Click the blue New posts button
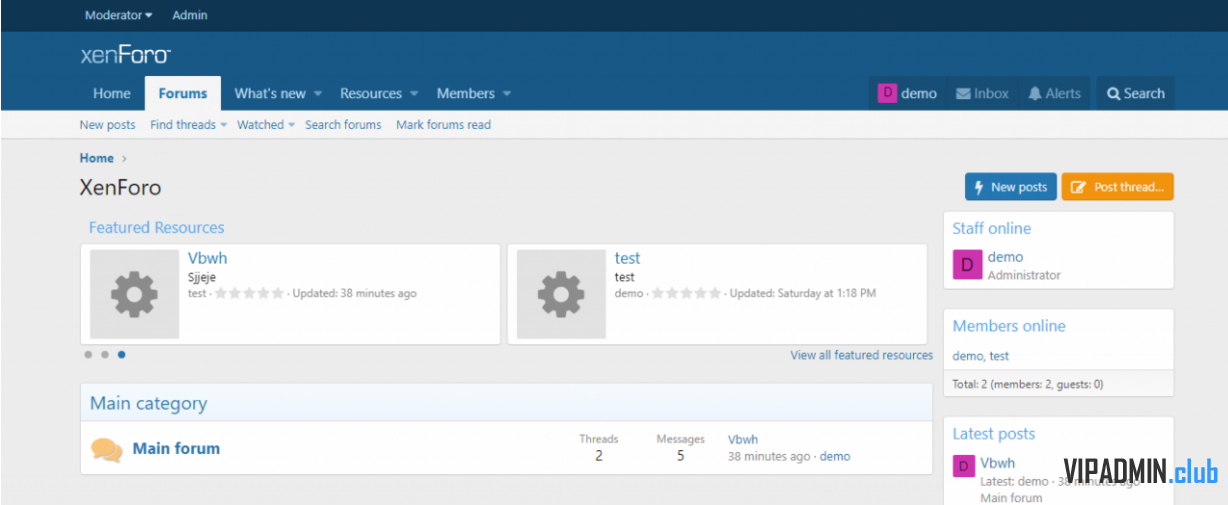The image size is (1228, 505). (1010, 187)
